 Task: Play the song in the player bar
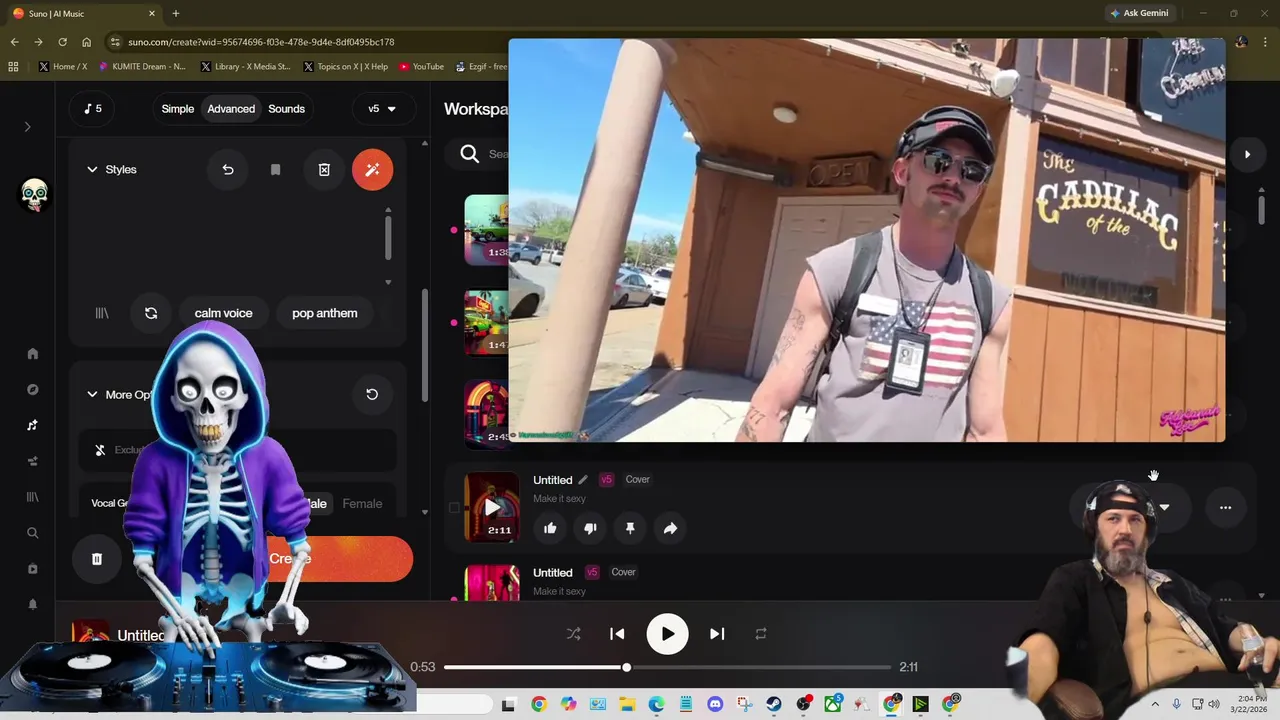click(667, 634)
